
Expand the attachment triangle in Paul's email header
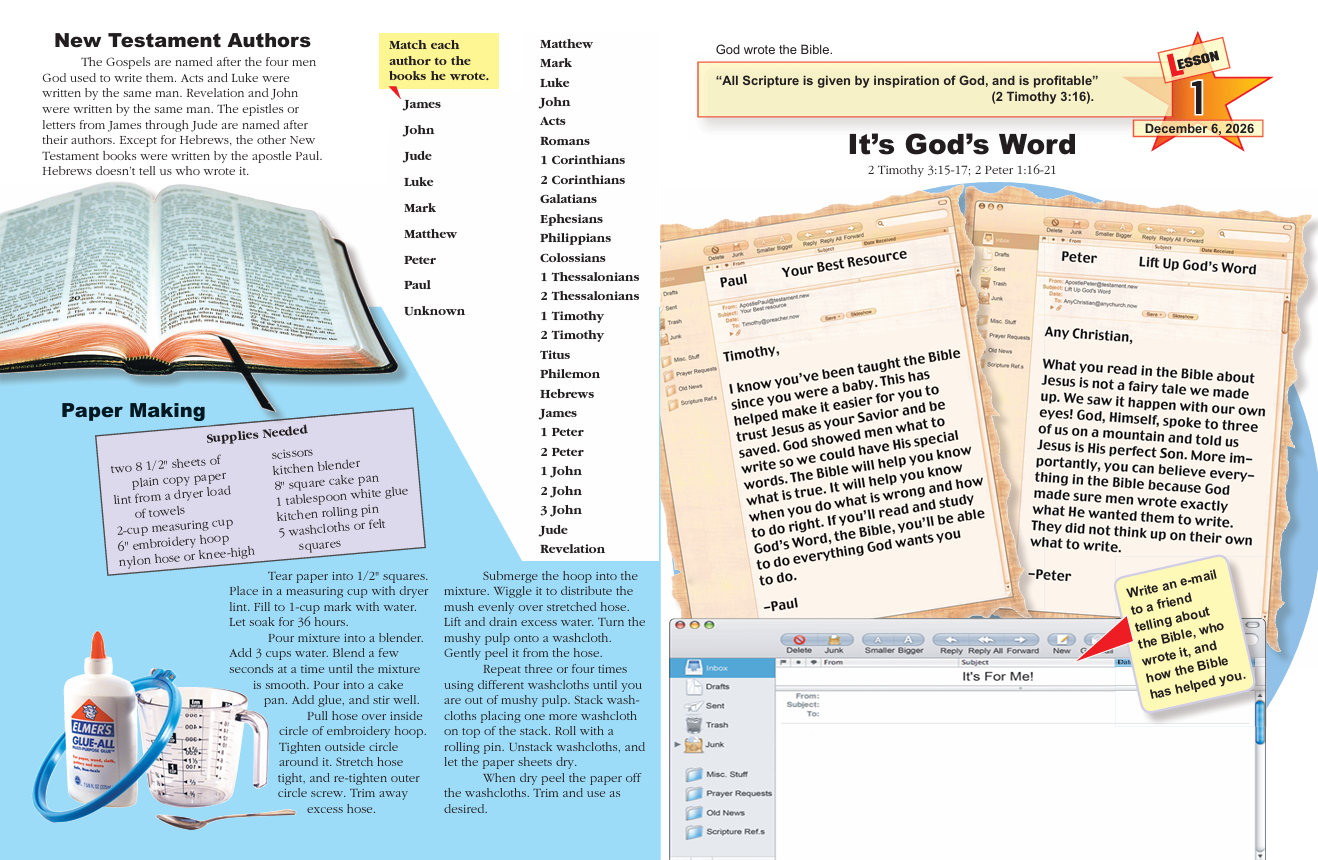731,334
